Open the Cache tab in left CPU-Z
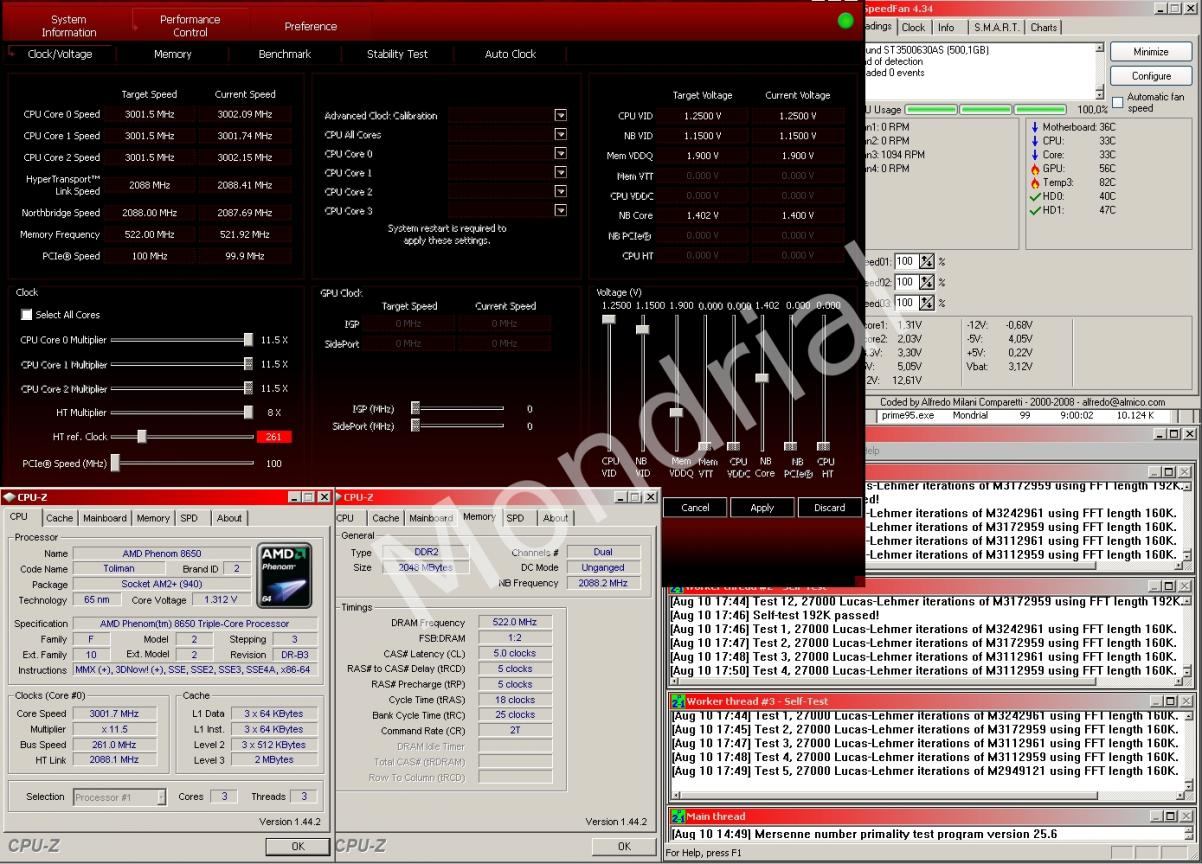The width and height of the screenshot is (1202, 864). (x=60, y=518)
